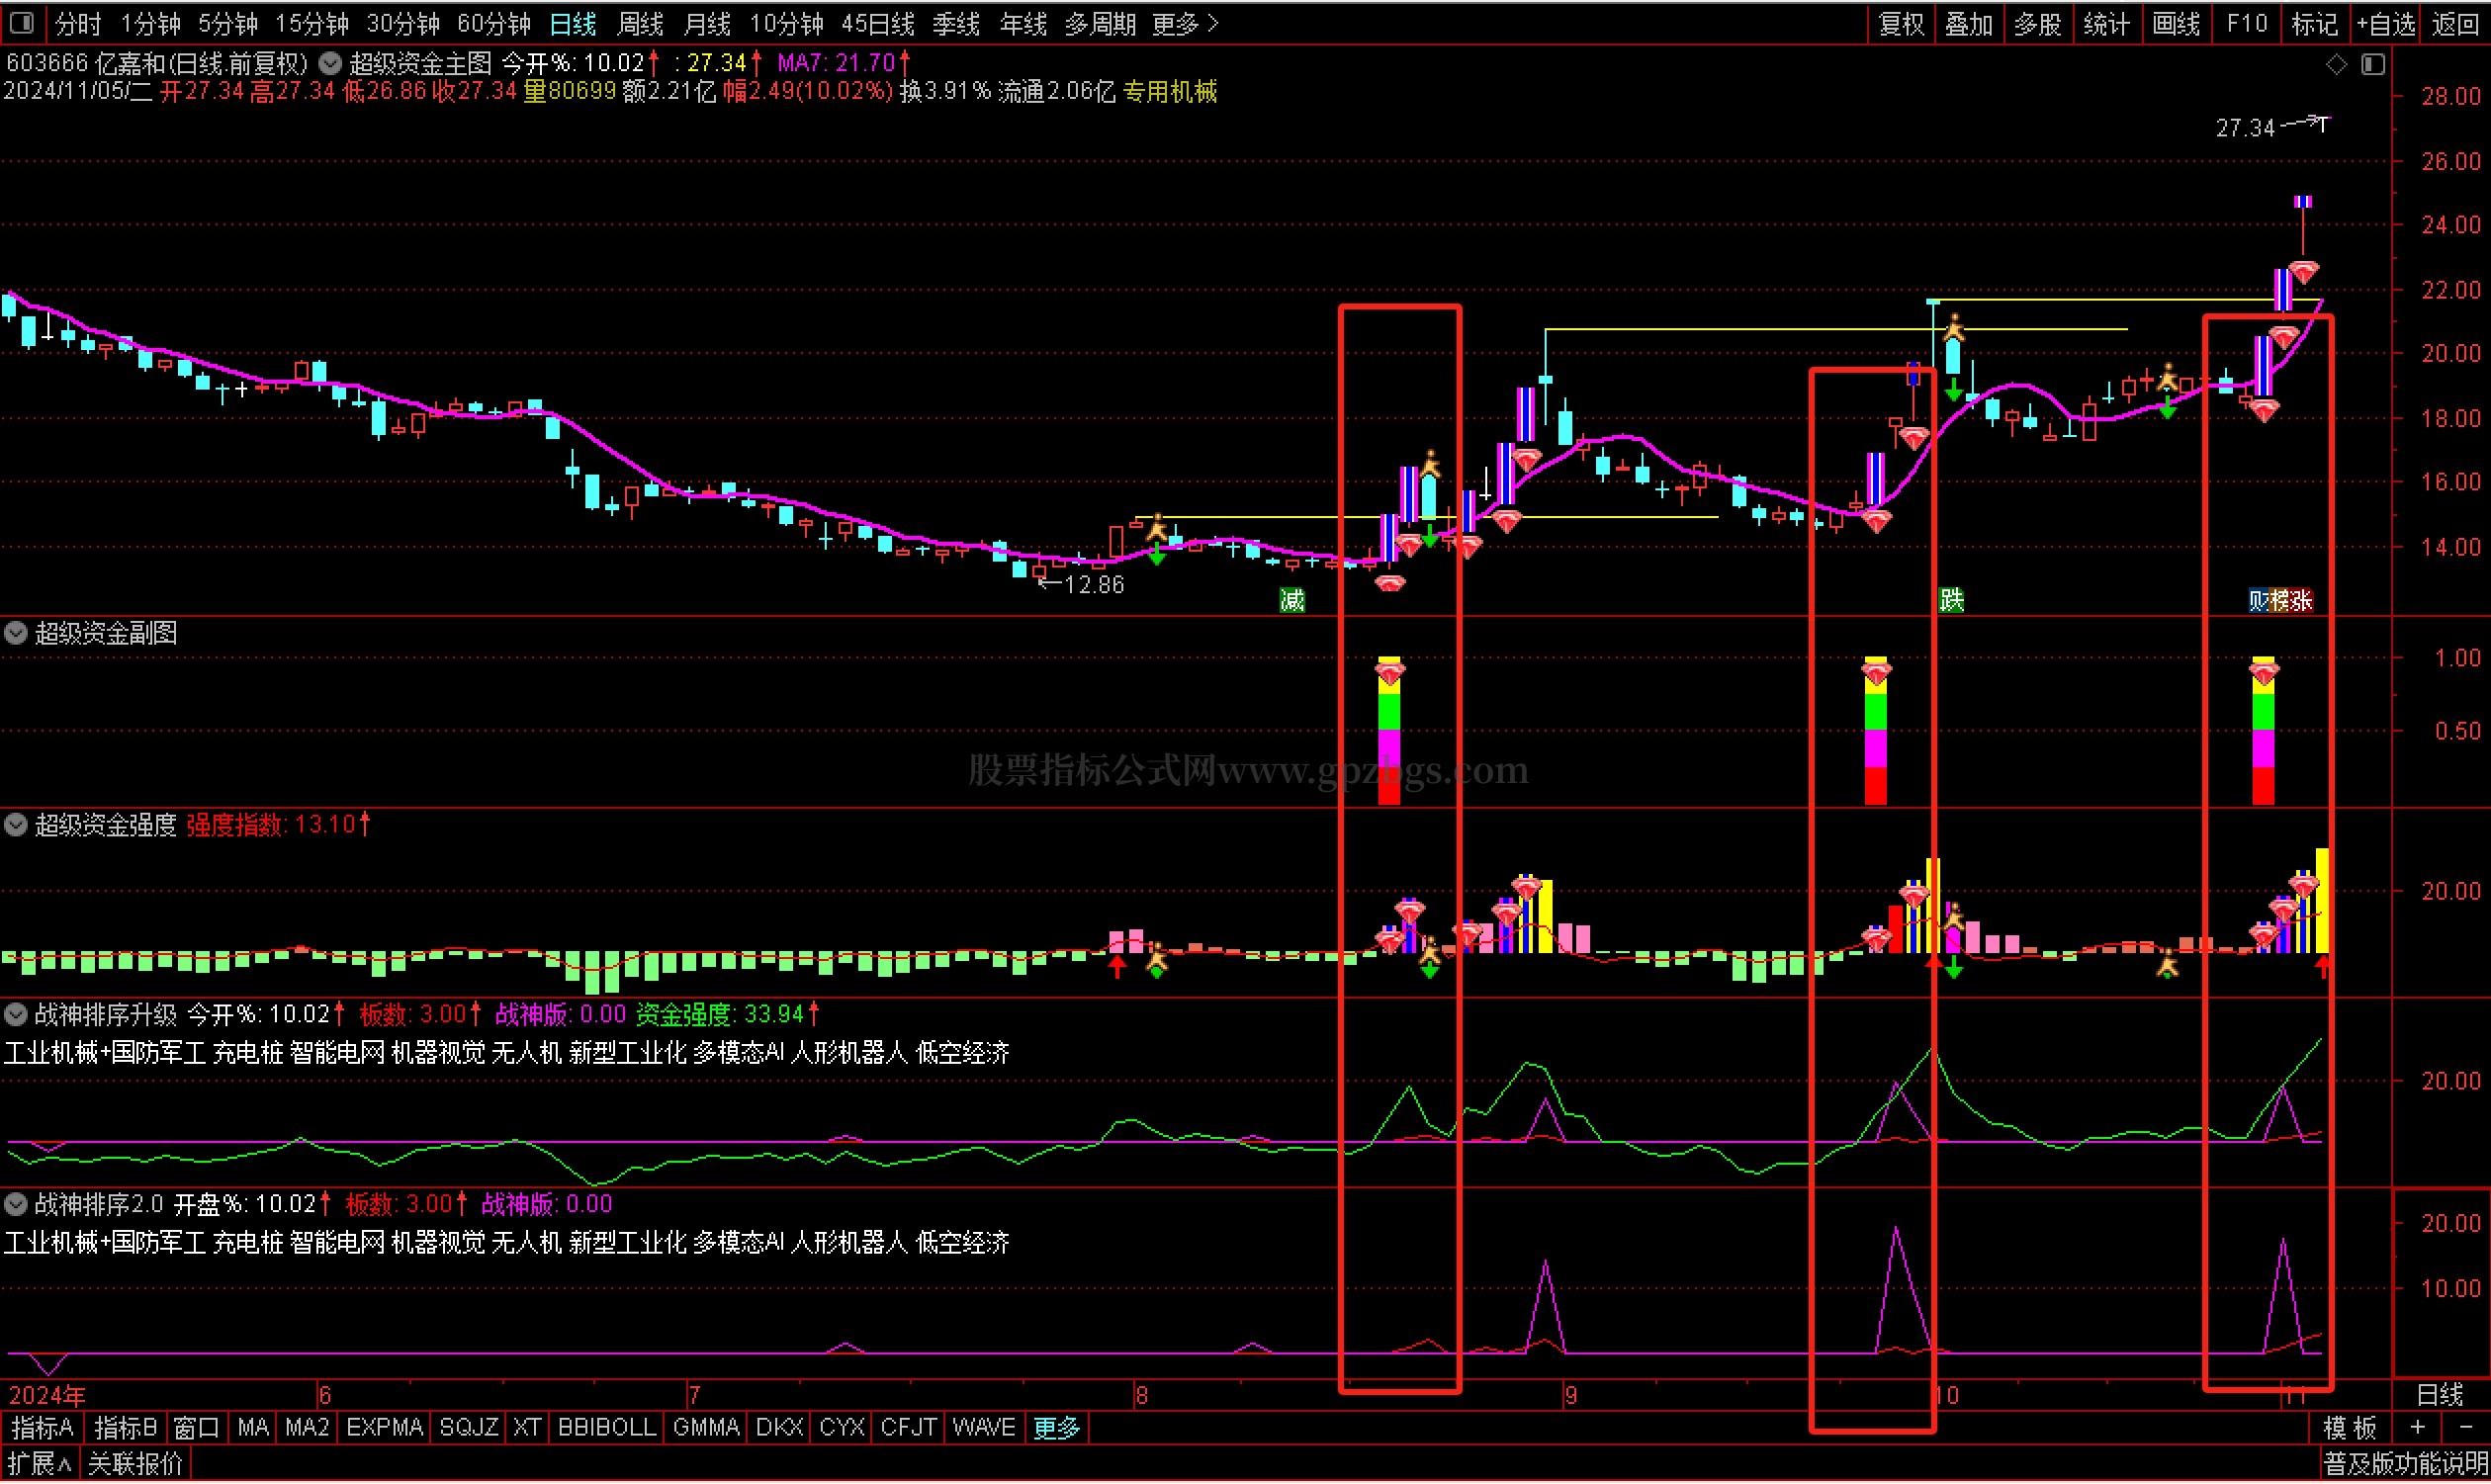
Task: Zoom out chart with minus button
Action: (x=2466, y=1428)
